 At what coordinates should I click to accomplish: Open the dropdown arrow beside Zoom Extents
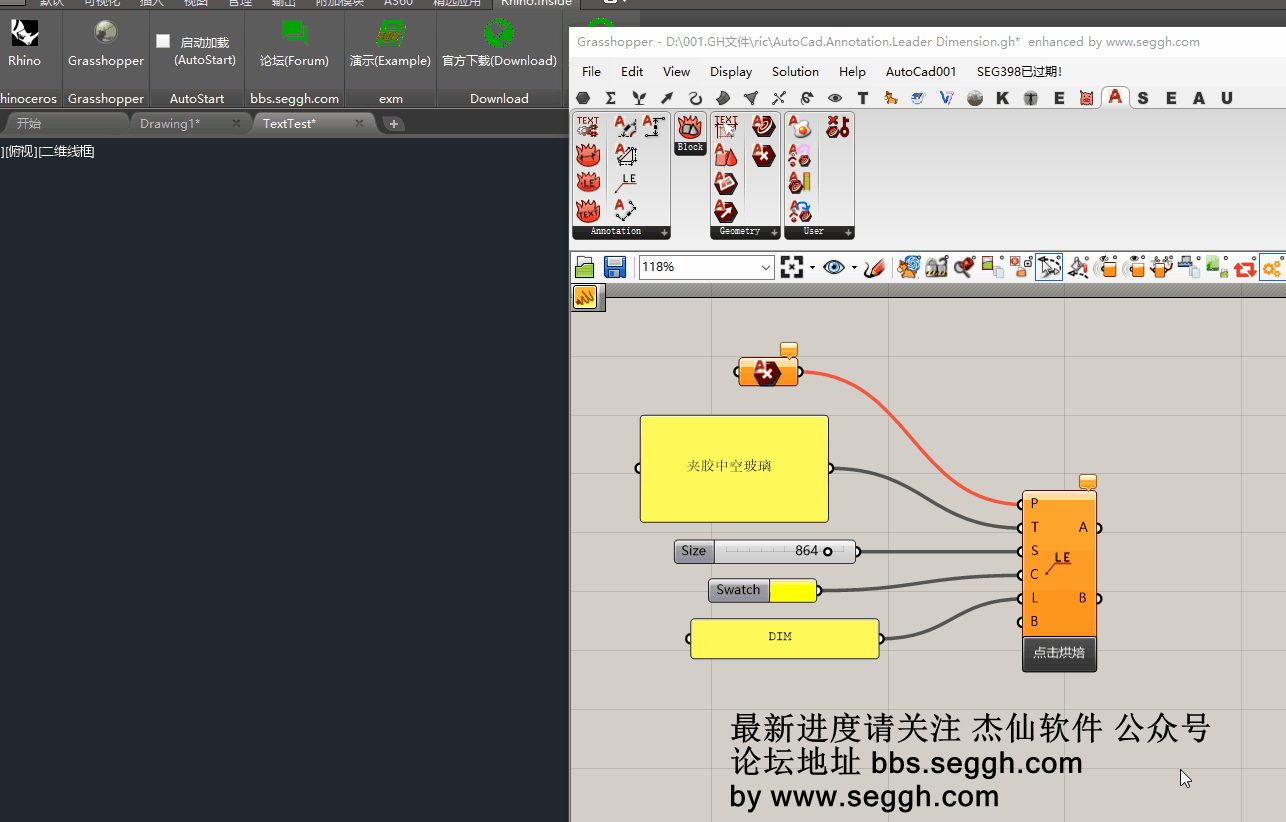pos(812,268)
